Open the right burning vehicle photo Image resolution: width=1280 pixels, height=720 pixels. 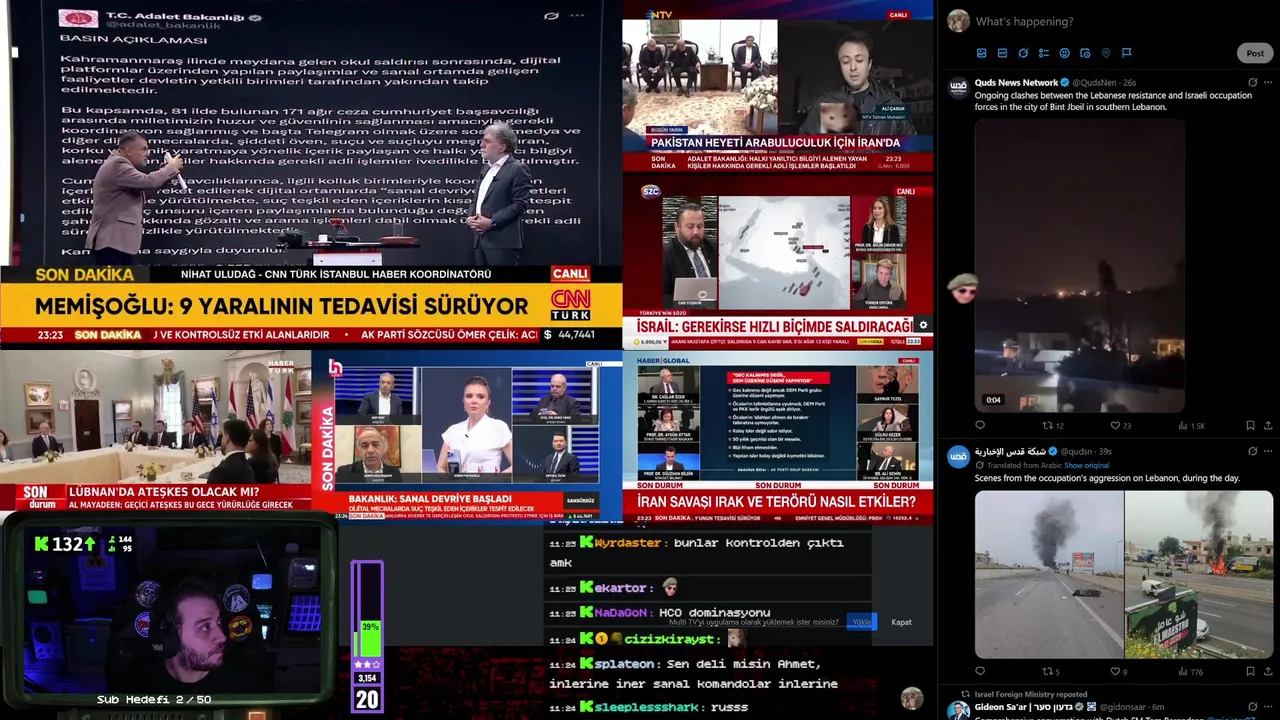tap(1199, 574)
